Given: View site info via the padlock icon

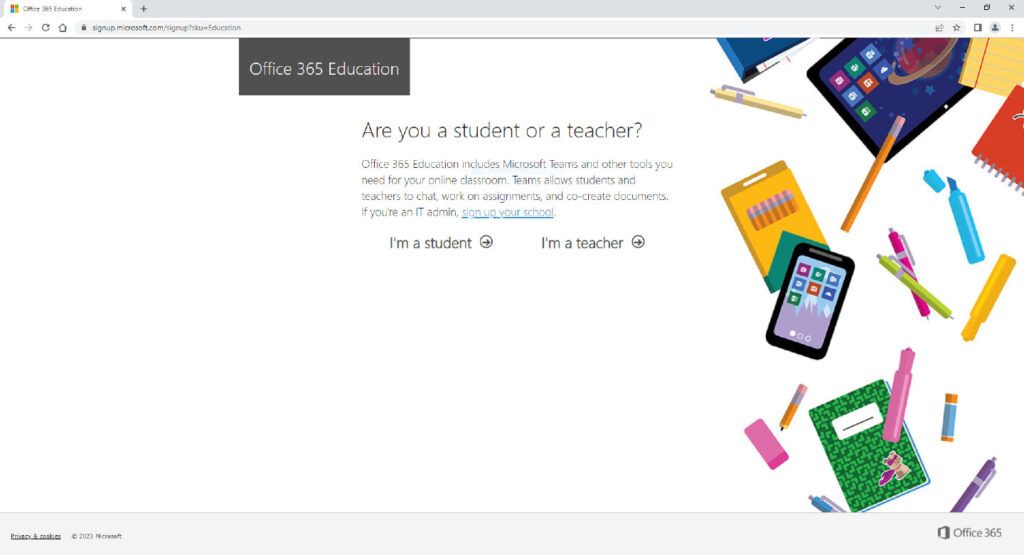Looking at the screenshot, I should [x=83, y=28].
